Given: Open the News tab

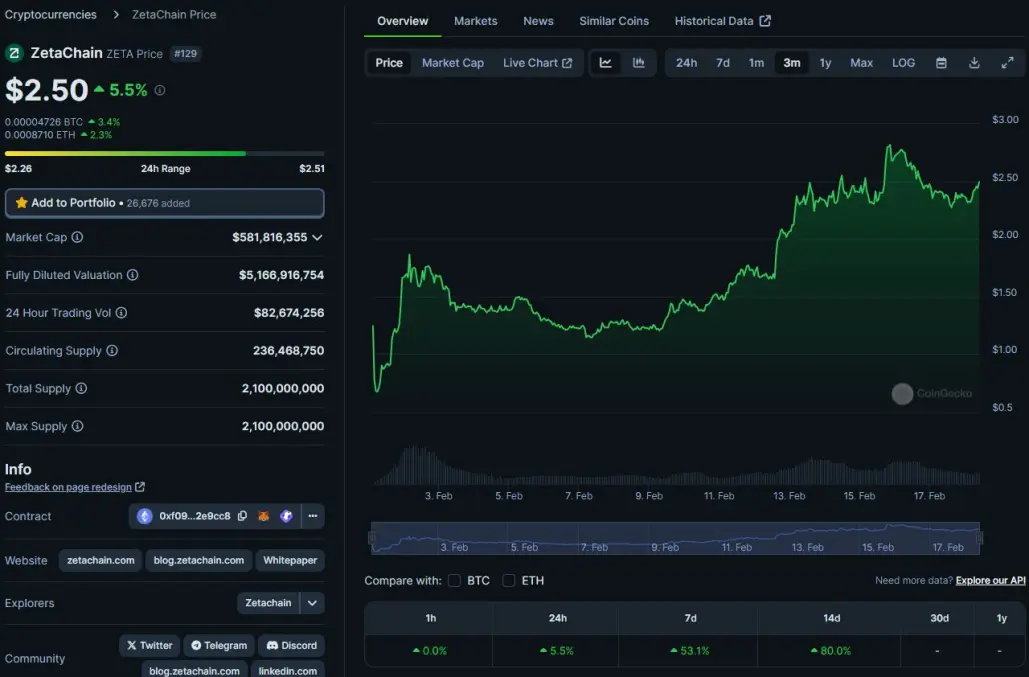Looking at the screenshot, I should pyautogui.click(x=538, y=21).
